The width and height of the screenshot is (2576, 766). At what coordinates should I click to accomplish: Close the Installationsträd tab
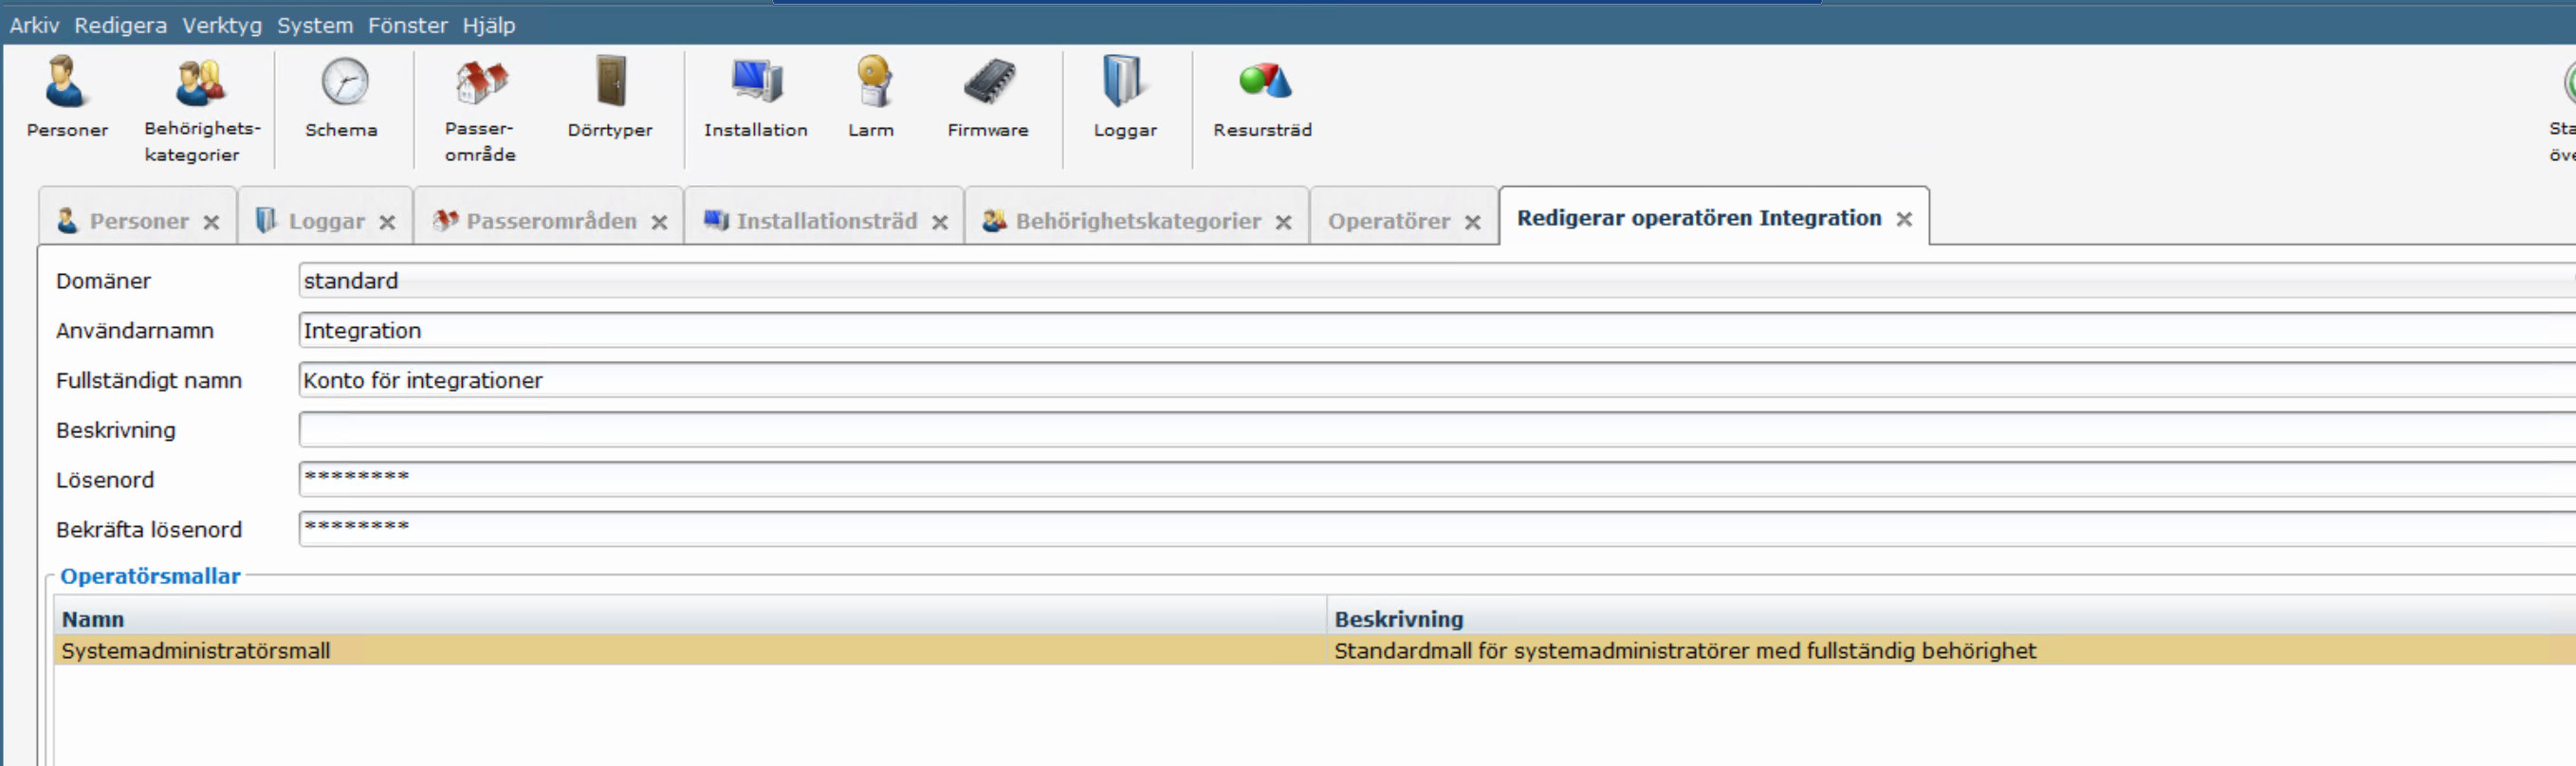(939, 222)
